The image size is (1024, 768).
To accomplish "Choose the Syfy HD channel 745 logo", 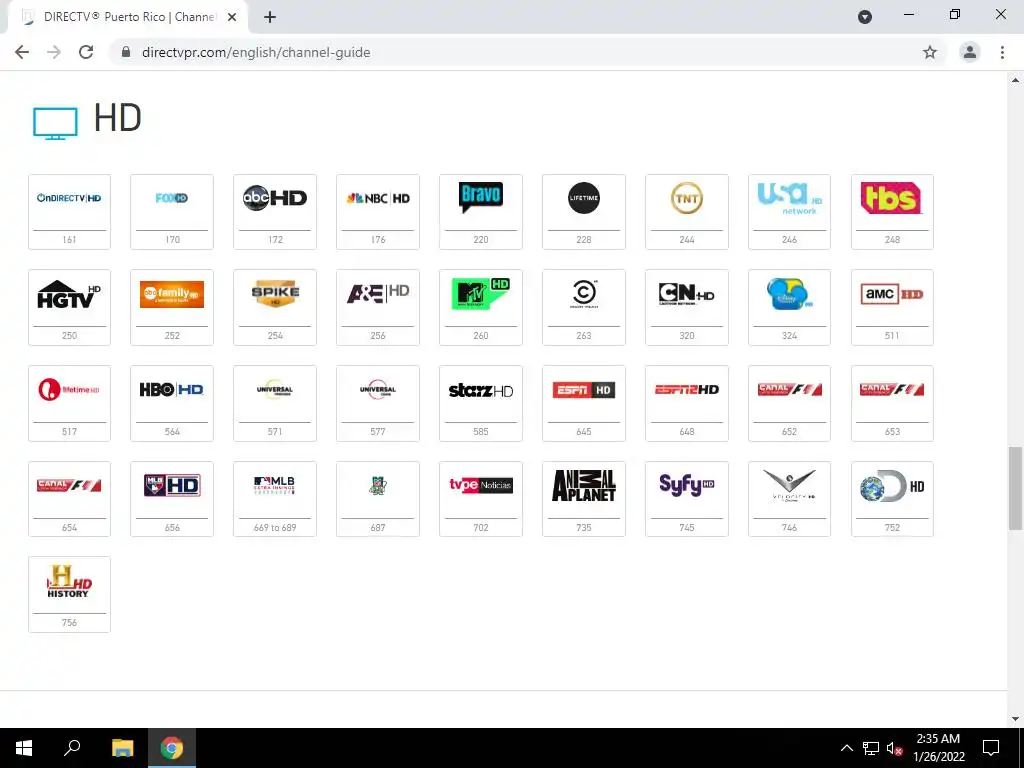I will point(686,485).
